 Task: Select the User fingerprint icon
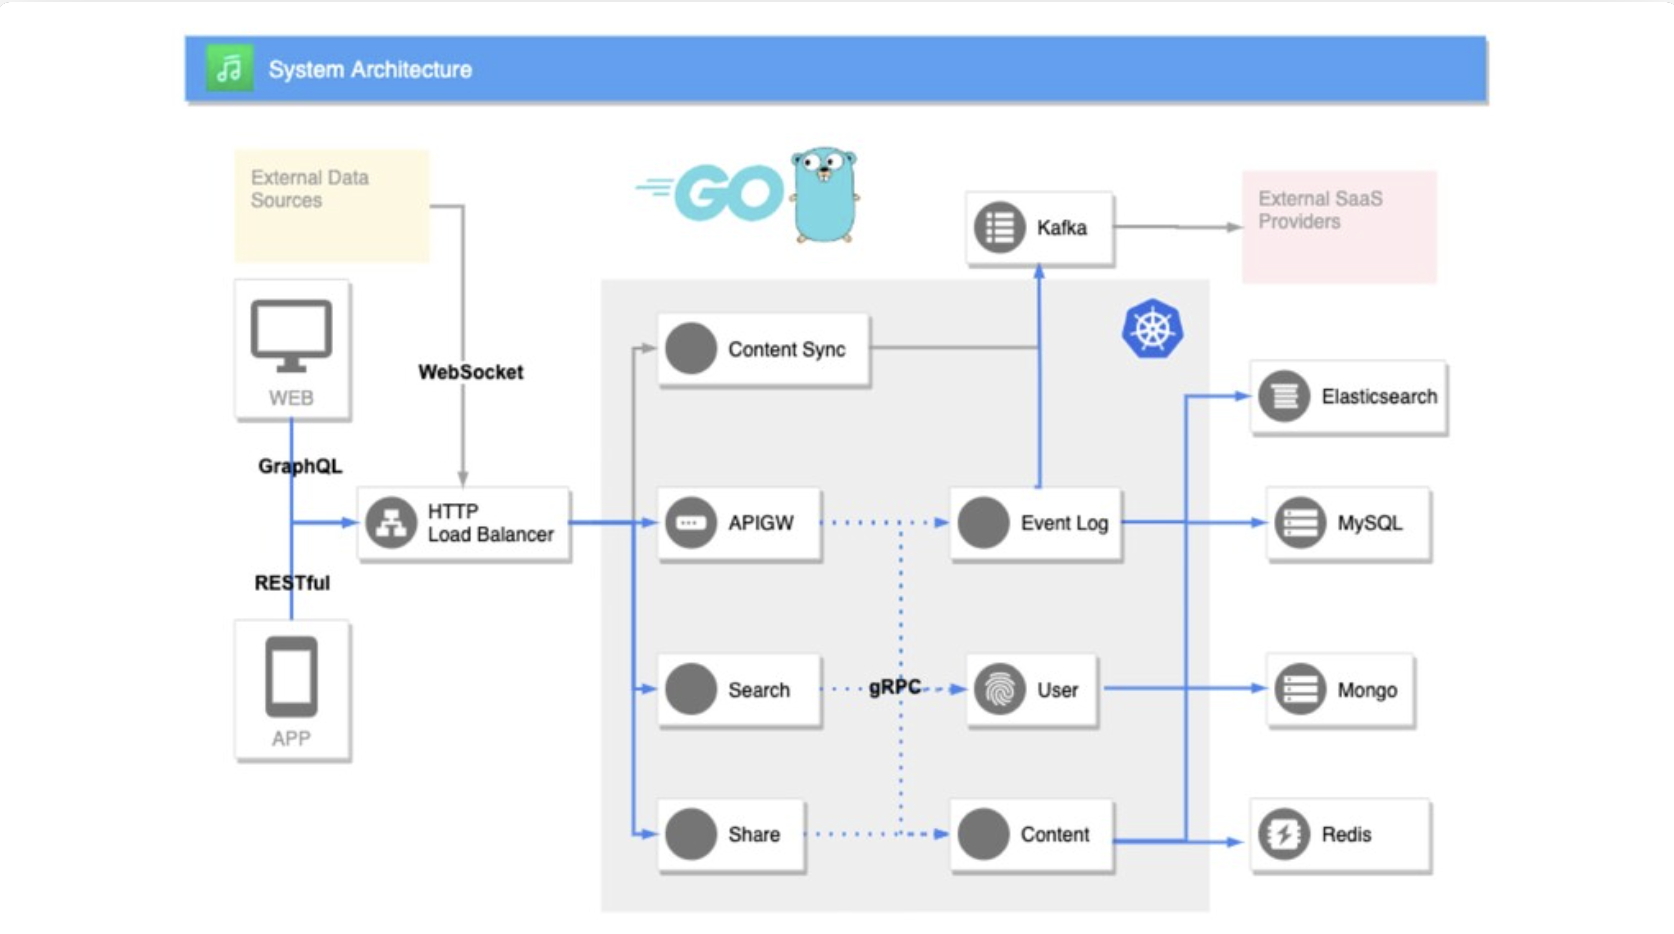1000,689
